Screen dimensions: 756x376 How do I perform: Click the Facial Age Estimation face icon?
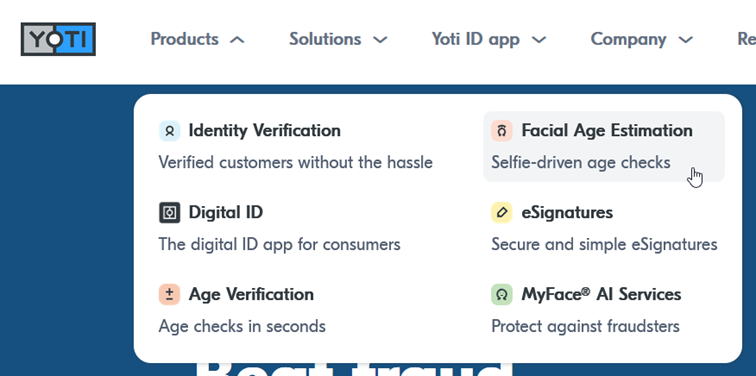501,131
